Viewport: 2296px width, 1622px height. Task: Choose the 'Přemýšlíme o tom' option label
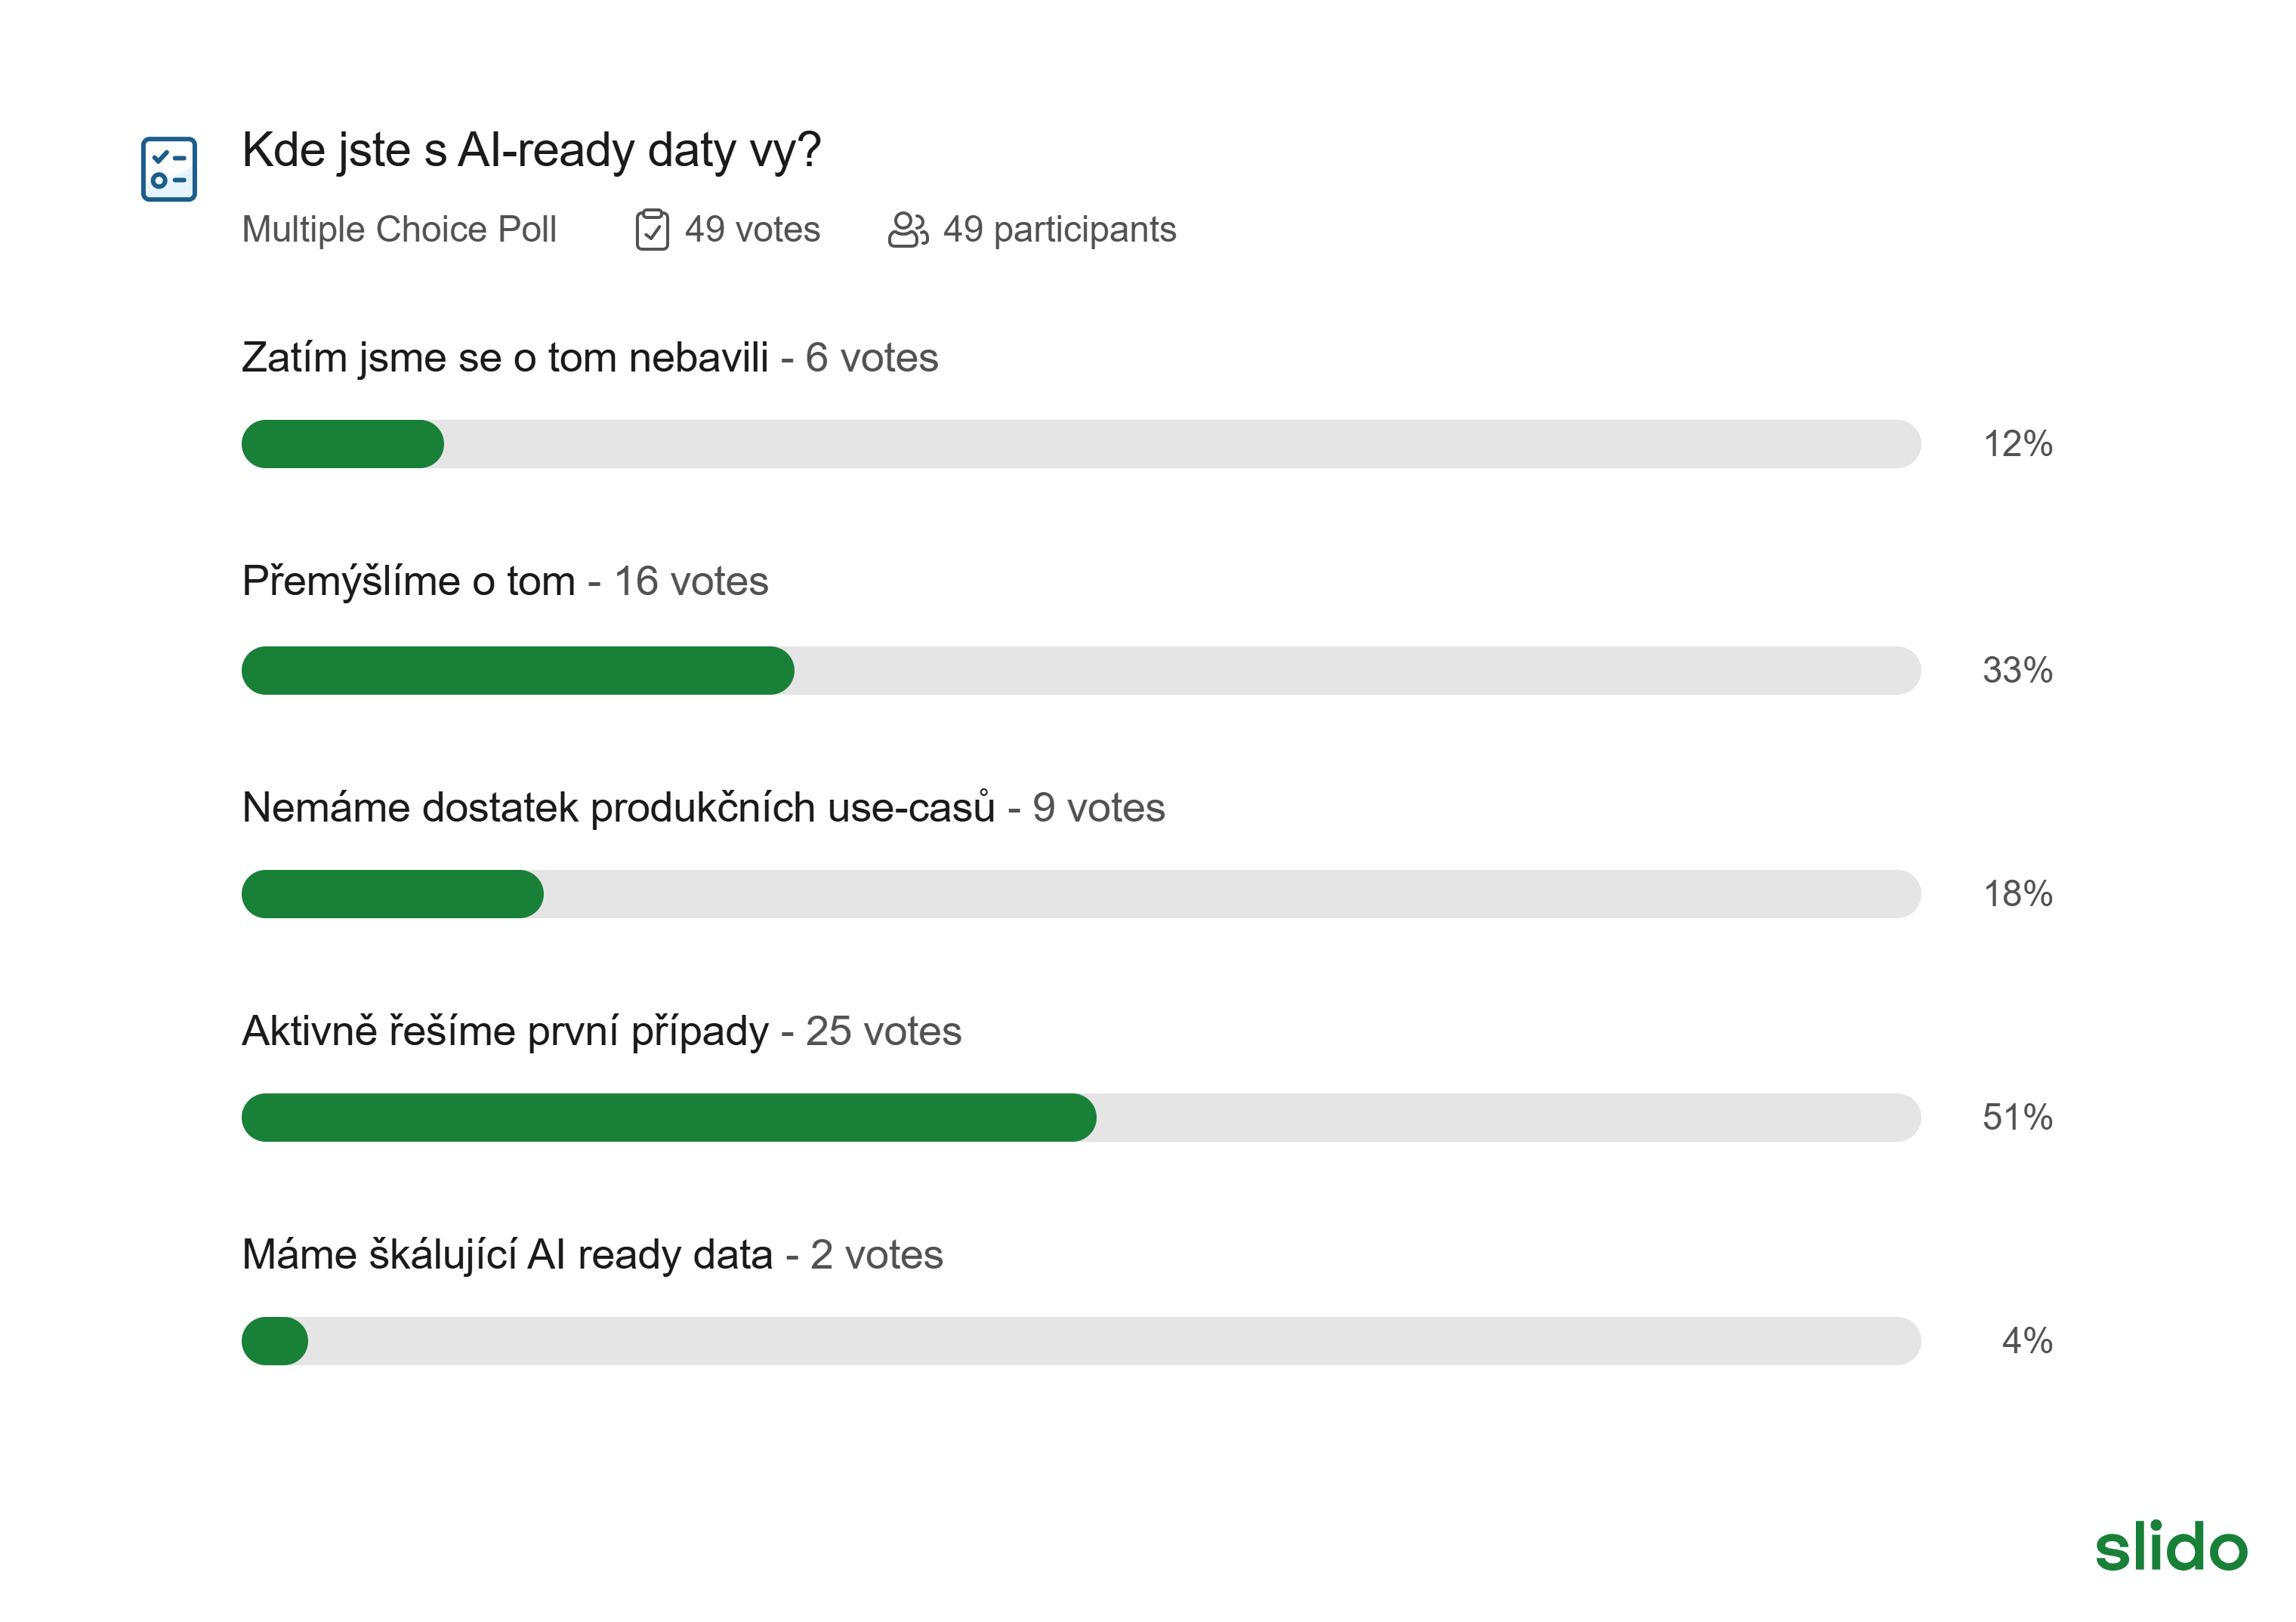408,581
